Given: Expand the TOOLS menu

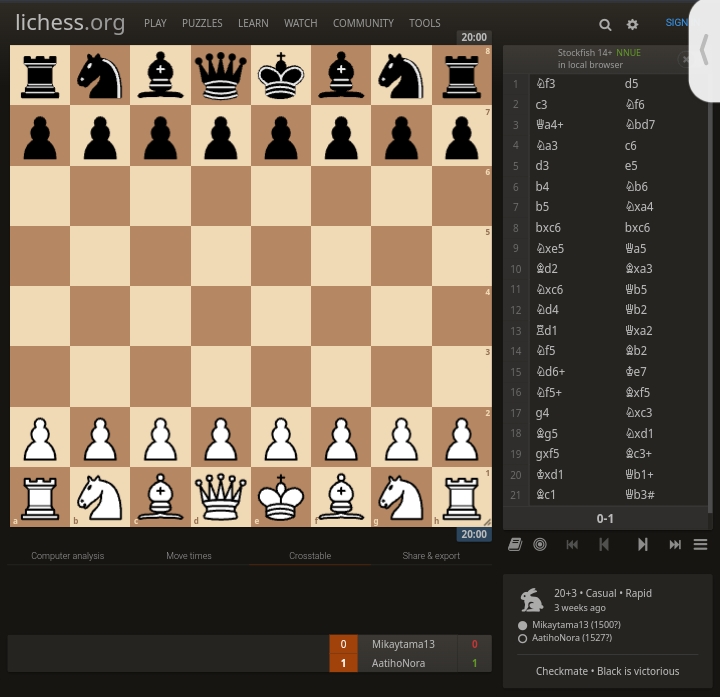Looking at the screenshot, I should [x=424, y=23].
